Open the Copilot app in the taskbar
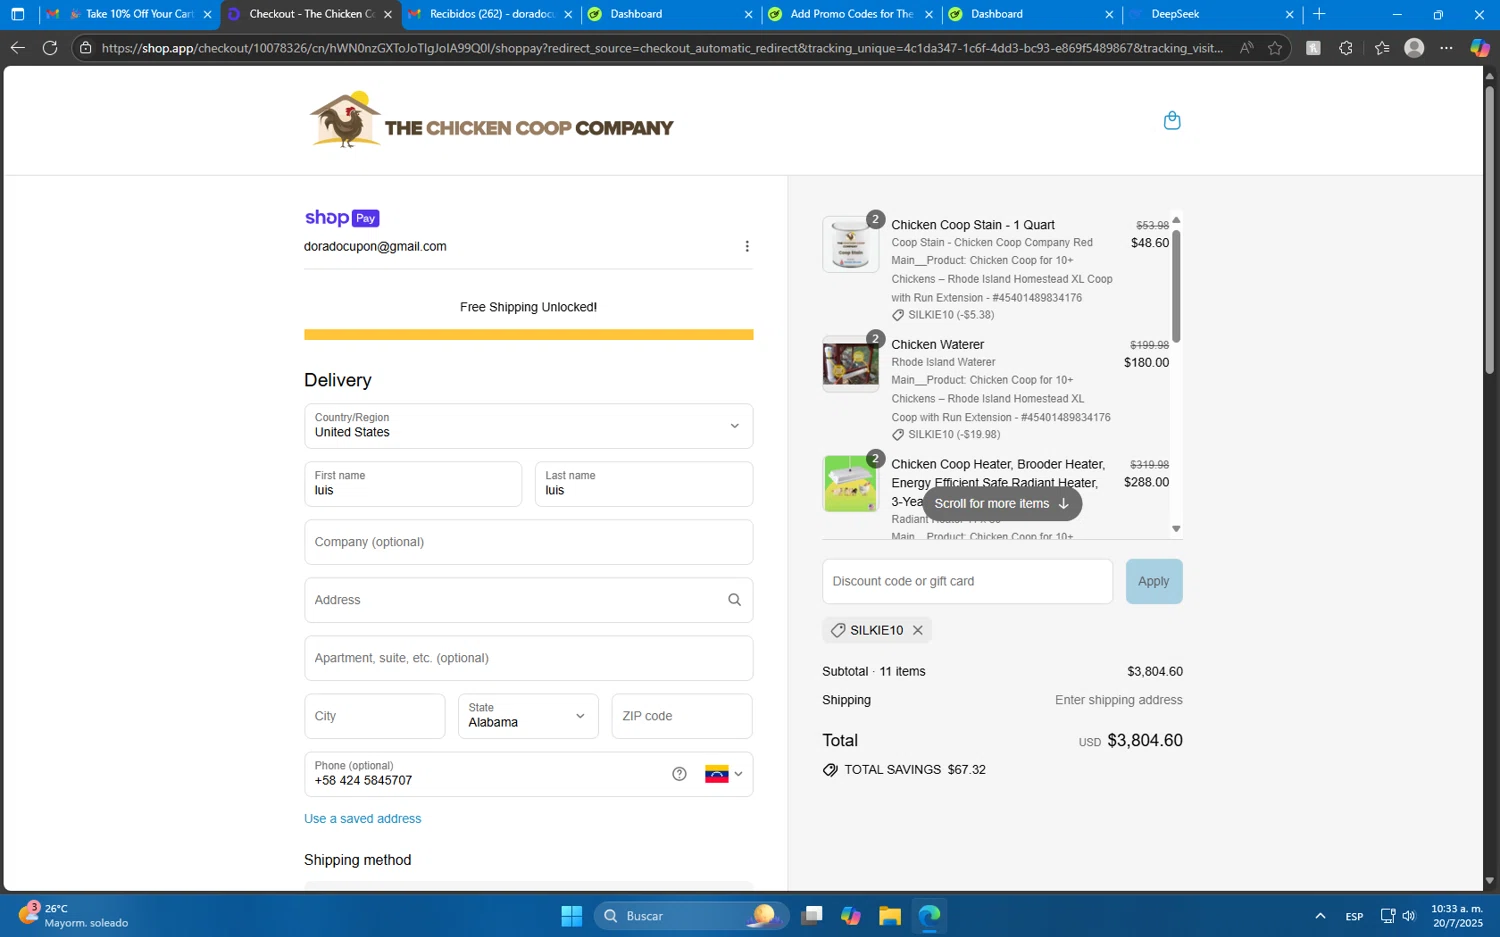 coord(851,916)
